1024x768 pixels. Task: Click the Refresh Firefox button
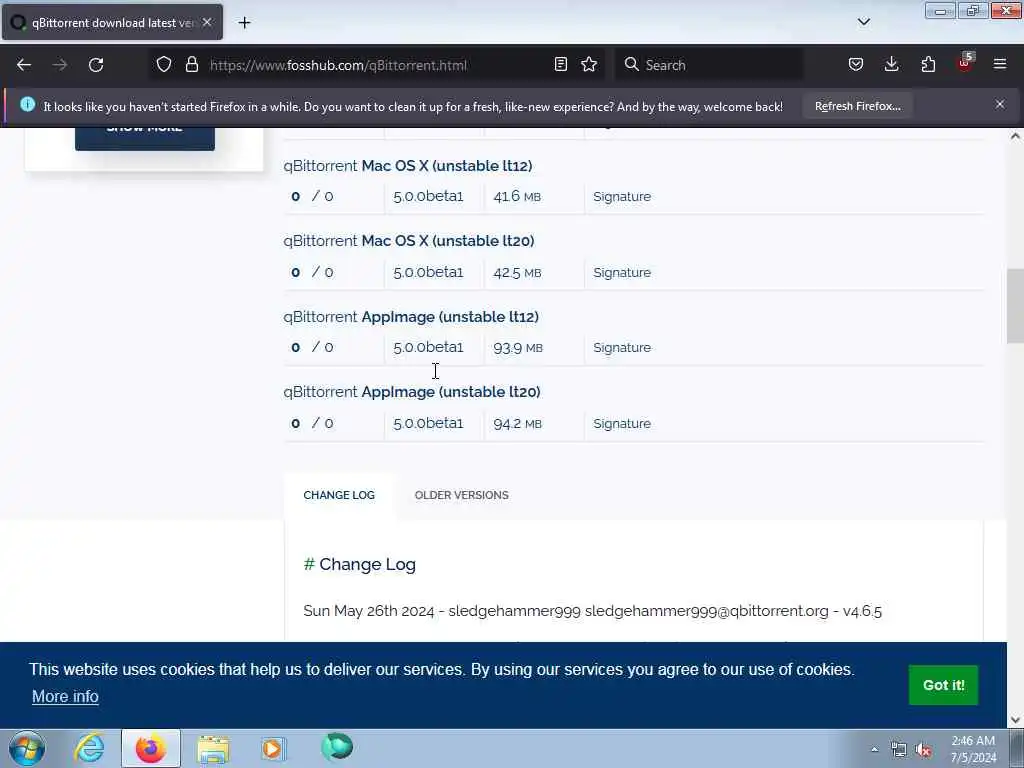(857, 106)
